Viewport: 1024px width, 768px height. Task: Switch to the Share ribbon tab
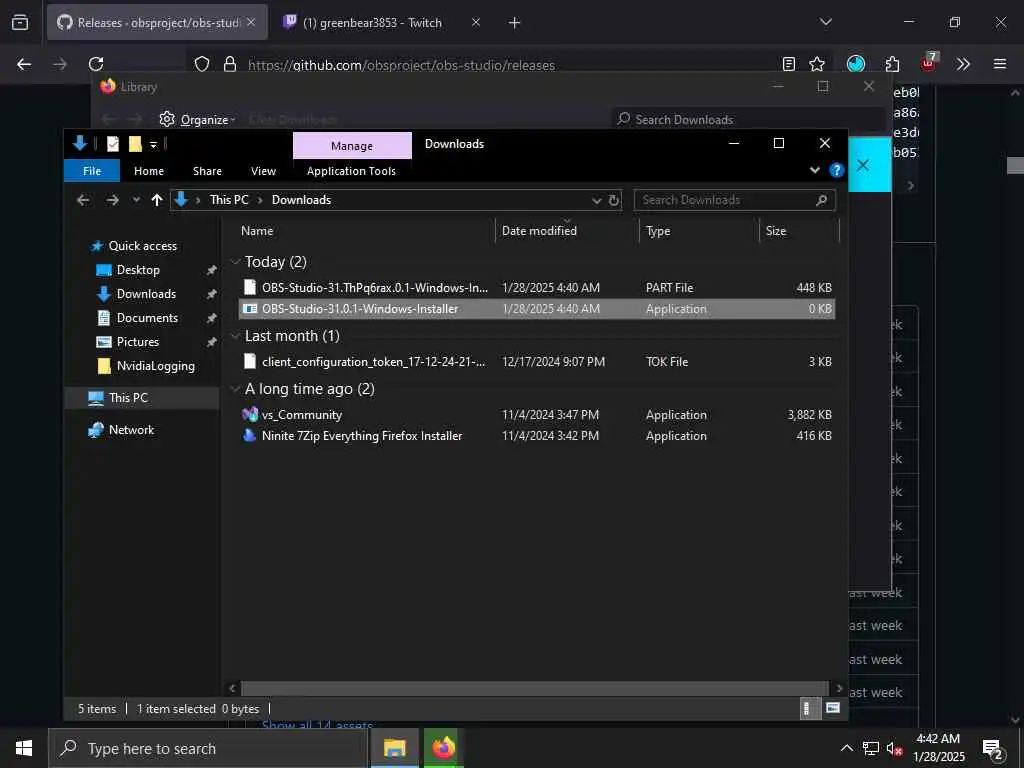tap(207, 171)
